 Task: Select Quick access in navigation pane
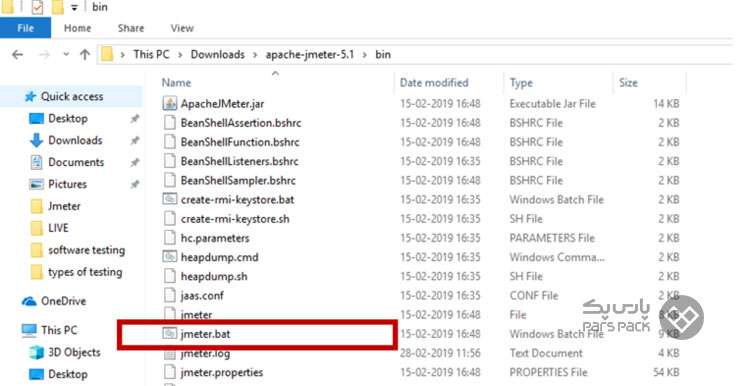point(72,97)
